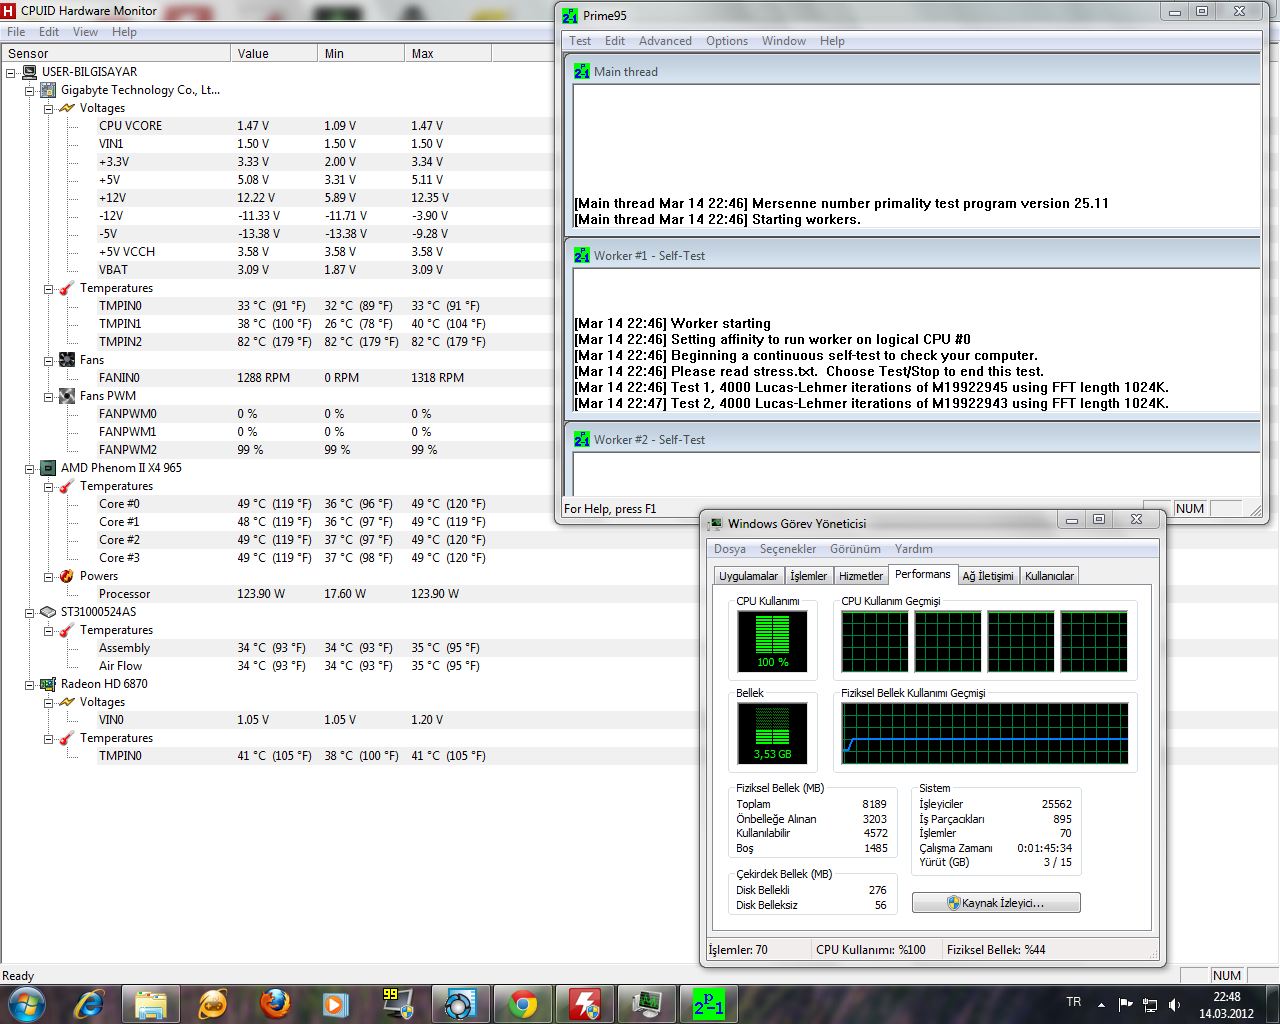Viewport: 1280px width, 1024px height.
Task: Open Prime95 Test menu
Action: coord(580,41)
